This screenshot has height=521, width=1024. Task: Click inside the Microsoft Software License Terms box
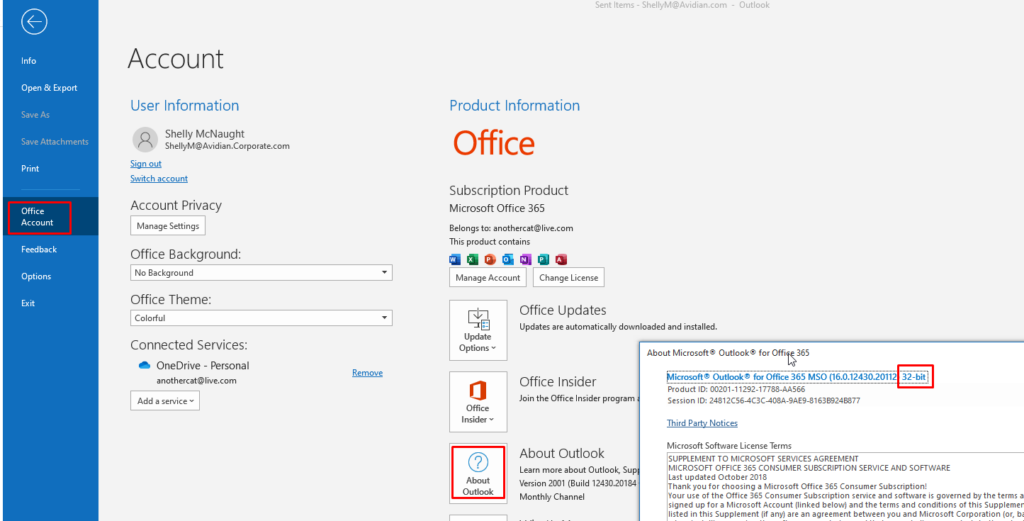tap(845, 486)
